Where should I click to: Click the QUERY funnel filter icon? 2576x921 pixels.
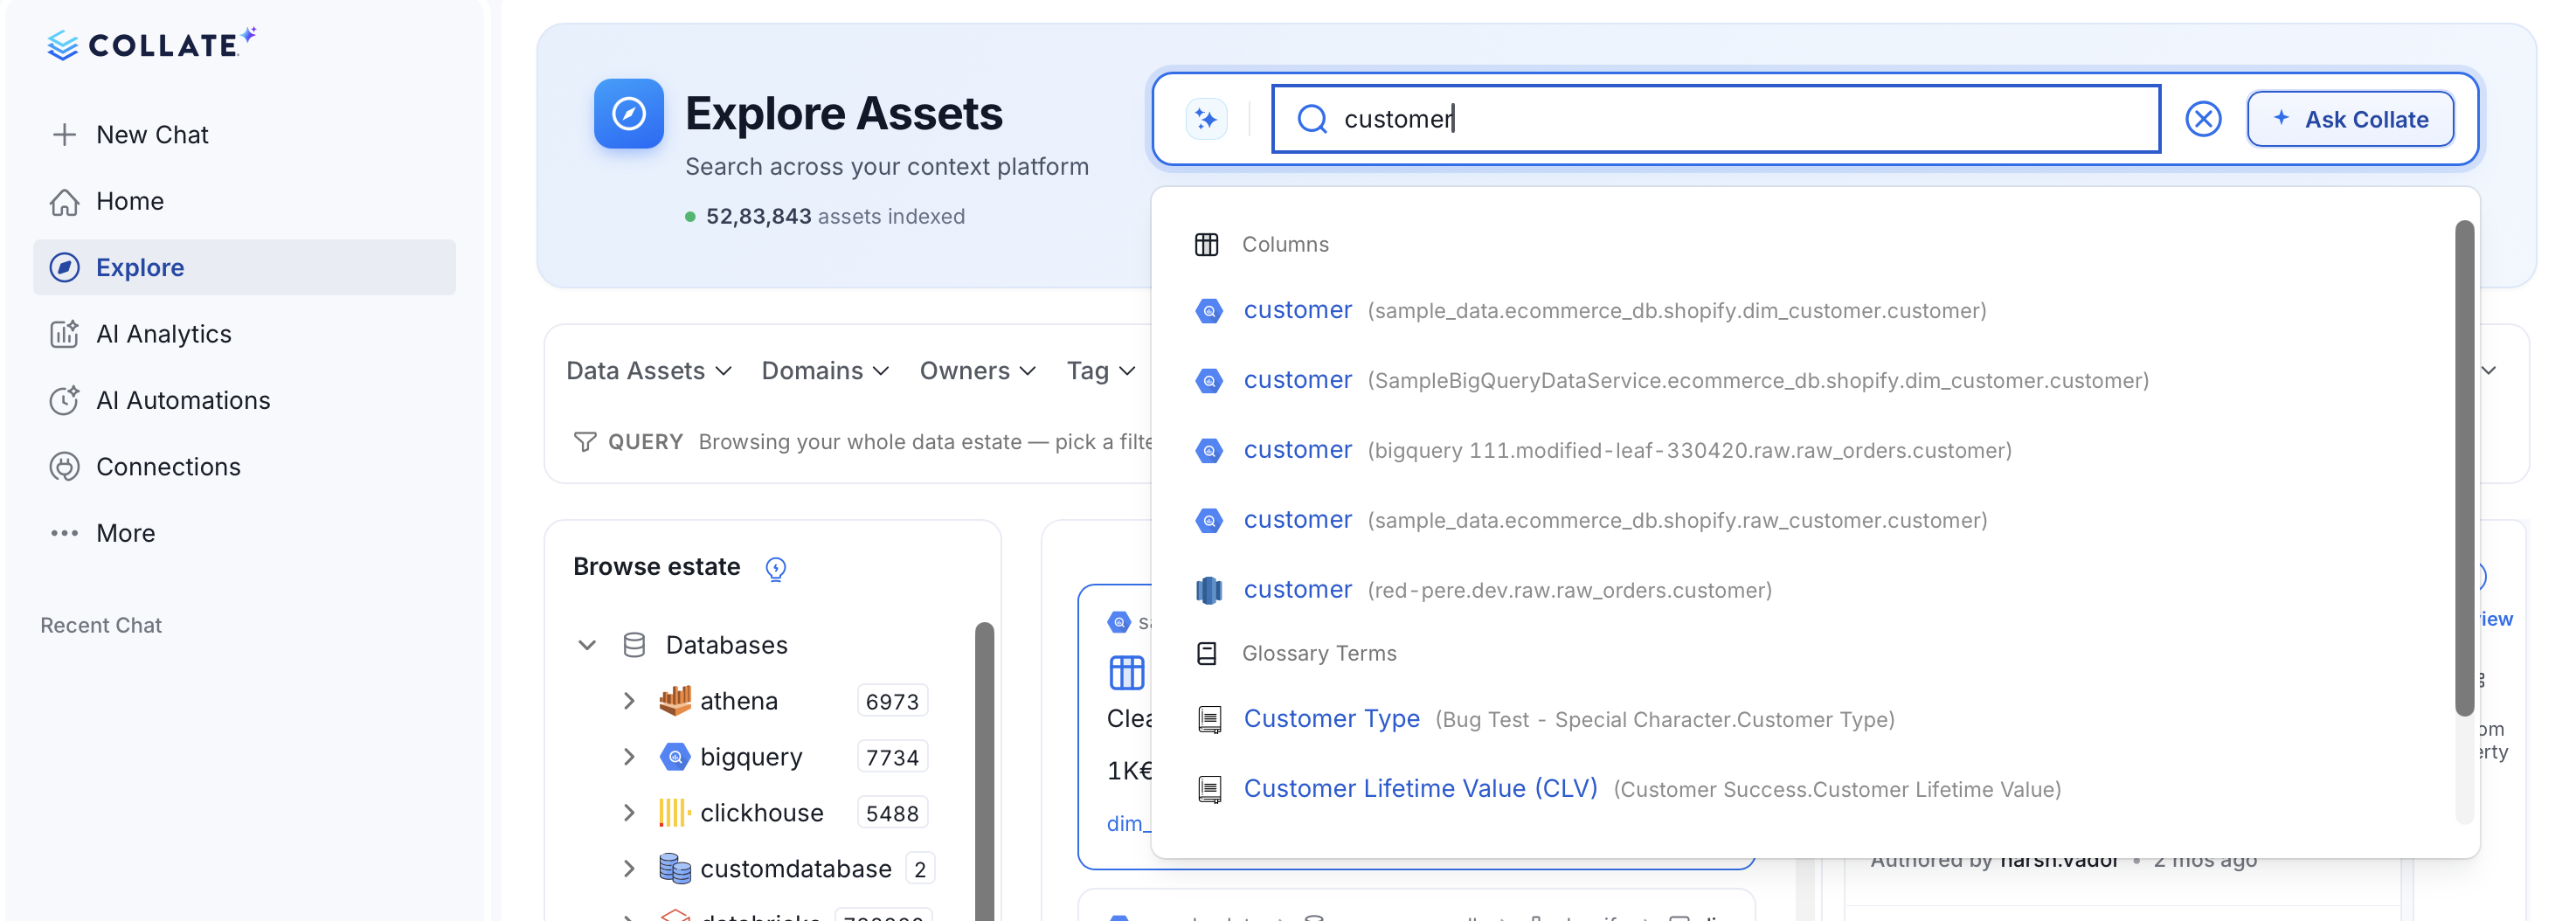pyautogui.click(x=584, y=442)
